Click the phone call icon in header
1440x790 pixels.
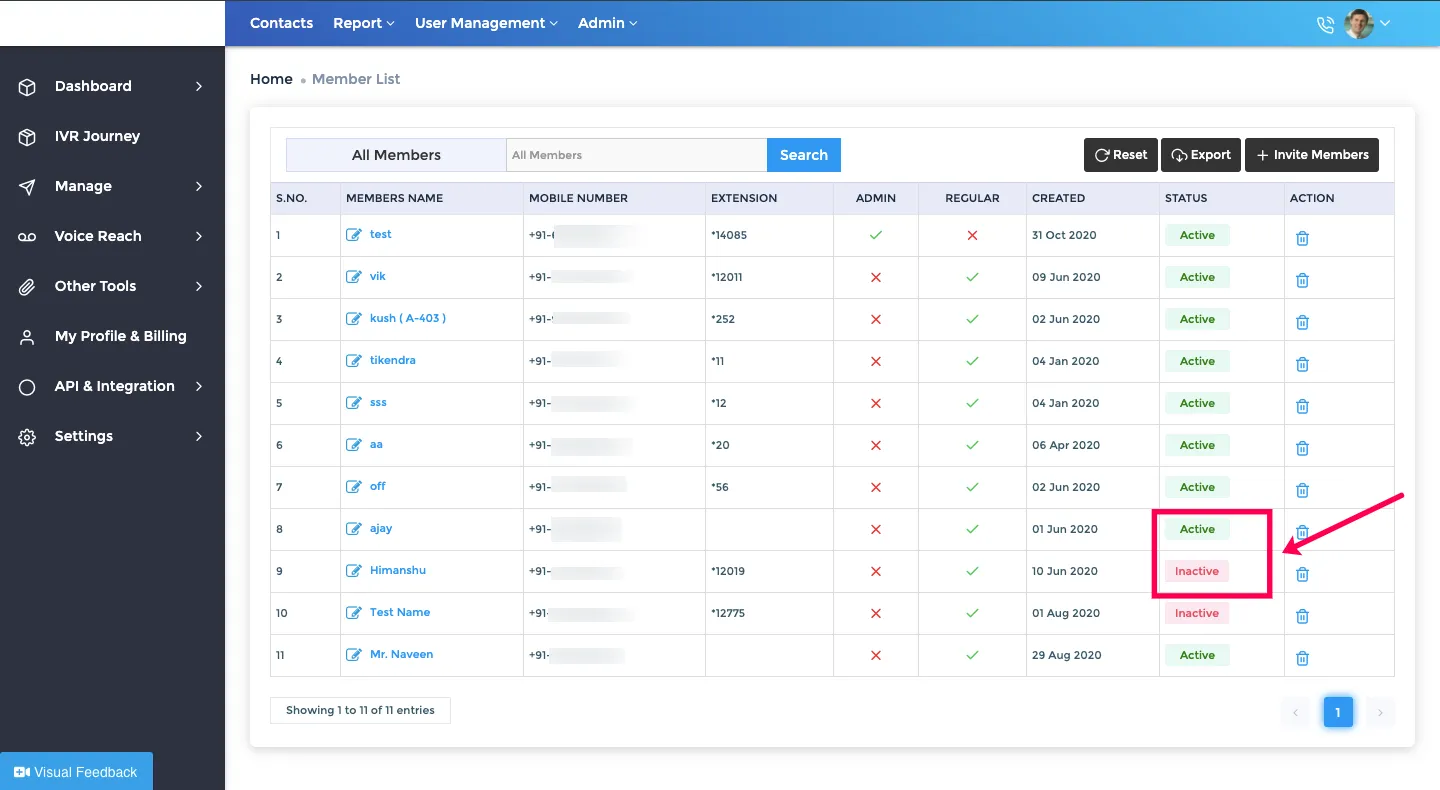1326,24
